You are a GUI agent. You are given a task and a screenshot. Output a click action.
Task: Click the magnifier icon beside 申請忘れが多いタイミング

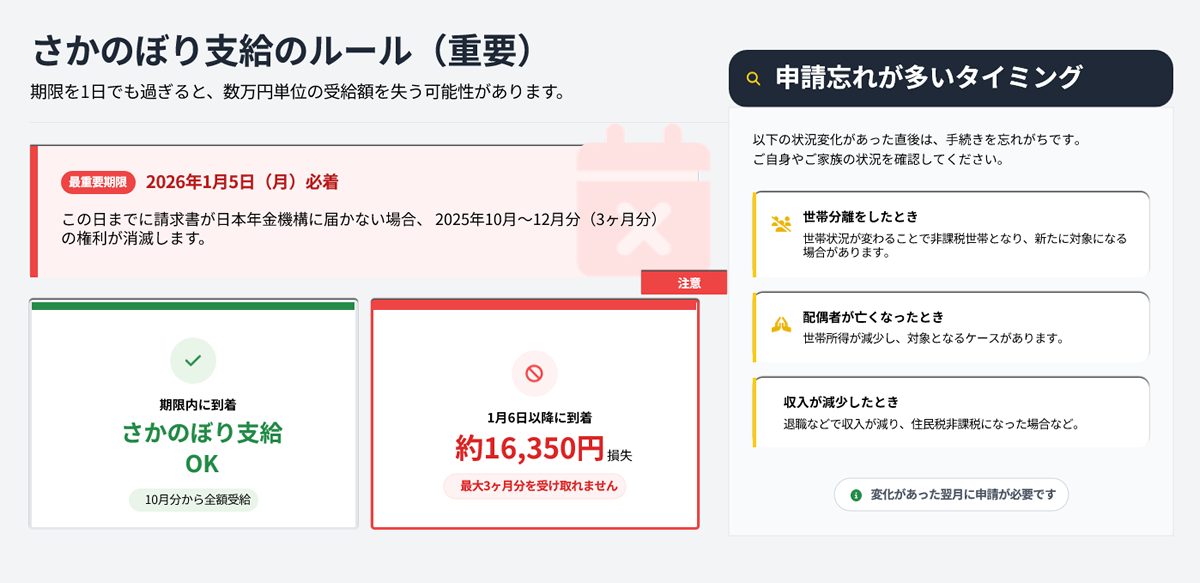click(x=754, y=79)
